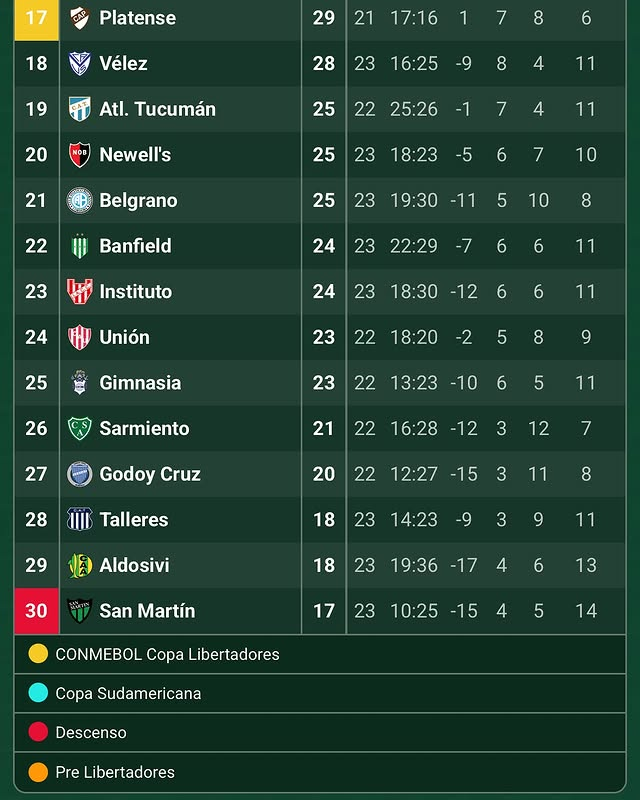Viewport: 640px width, 800px height.
Task: Click the red Descenso legend dot
Action: click(x=38, y=732)
